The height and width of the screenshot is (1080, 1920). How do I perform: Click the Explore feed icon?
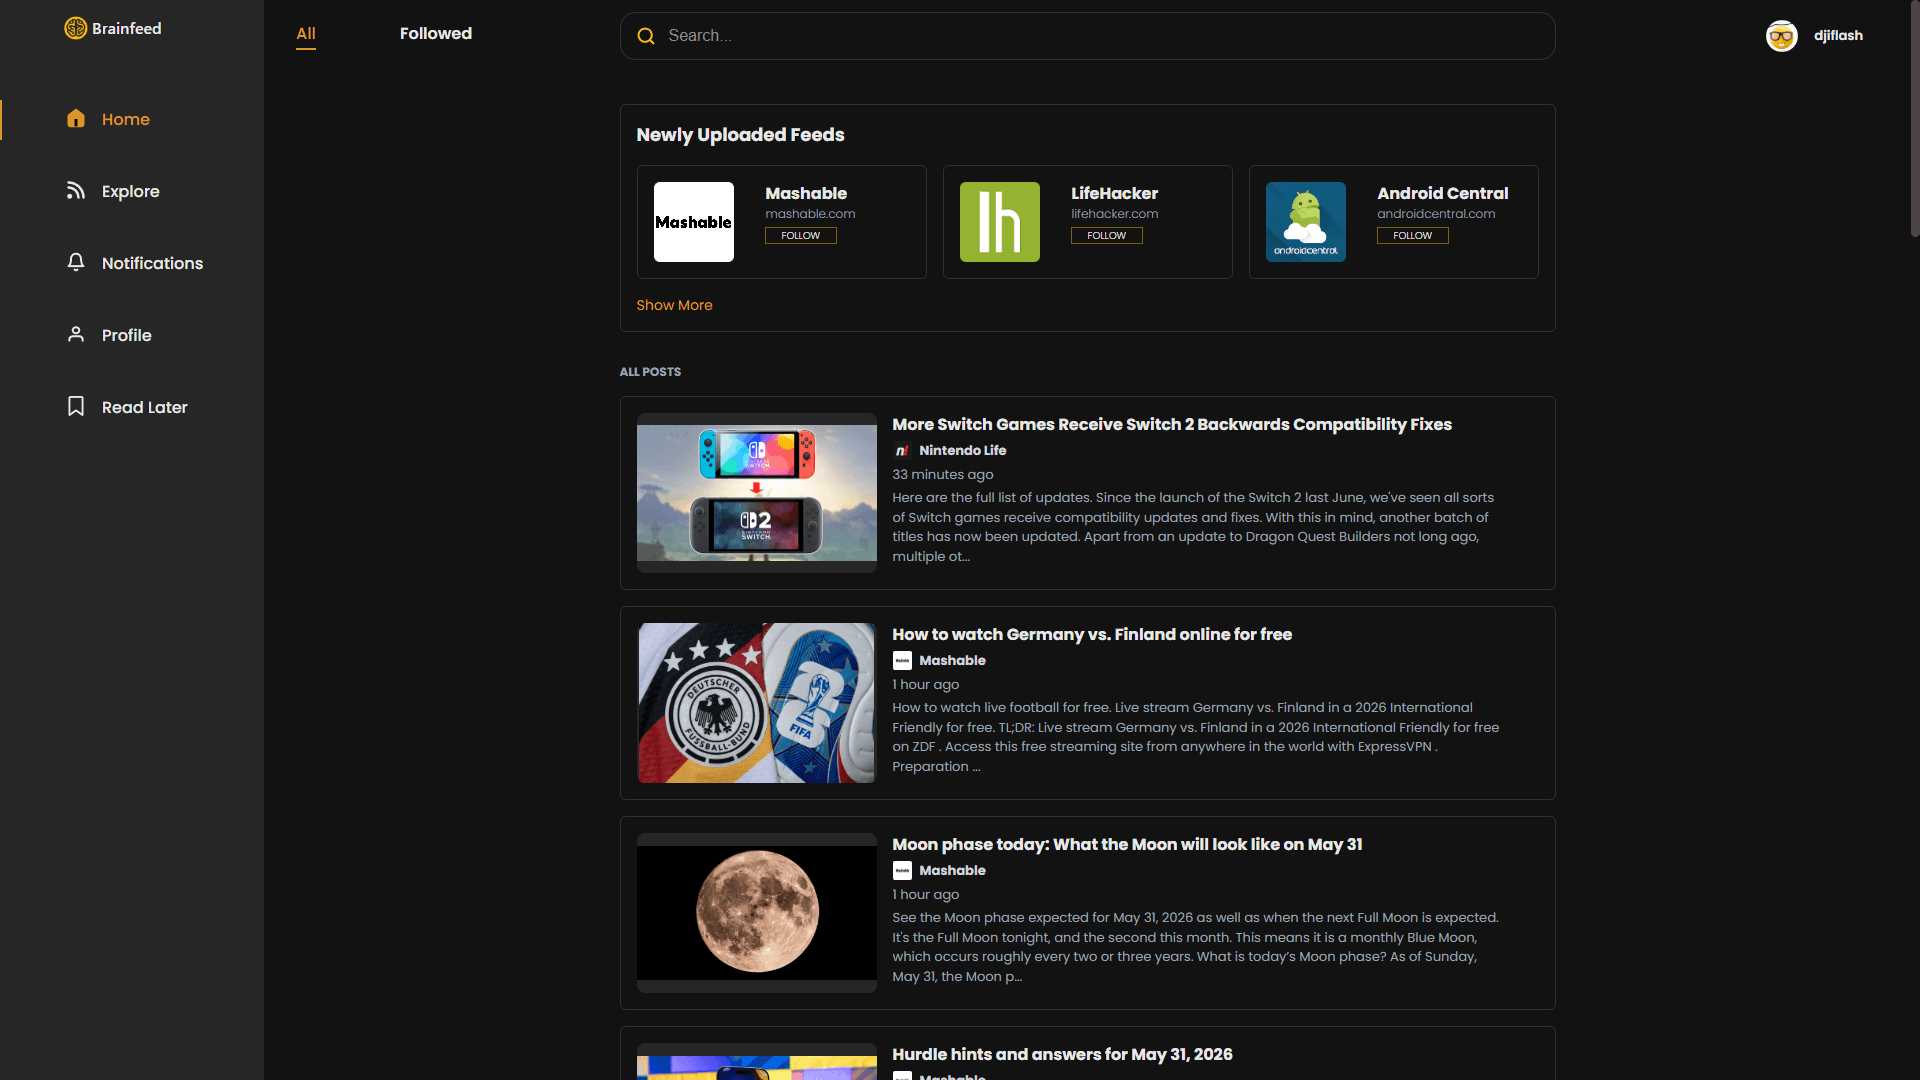(x=76, y=191)
